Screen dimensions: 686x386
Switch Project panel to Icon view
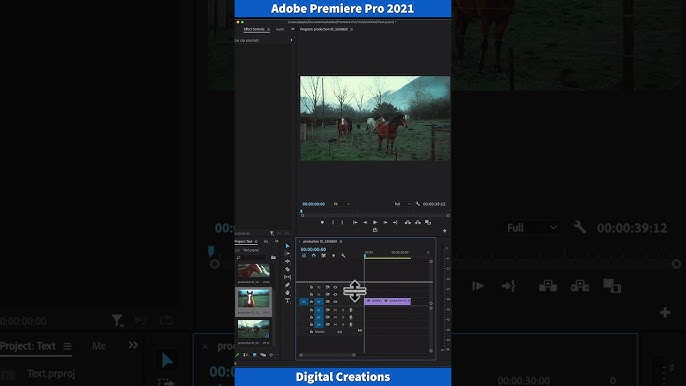255,355
